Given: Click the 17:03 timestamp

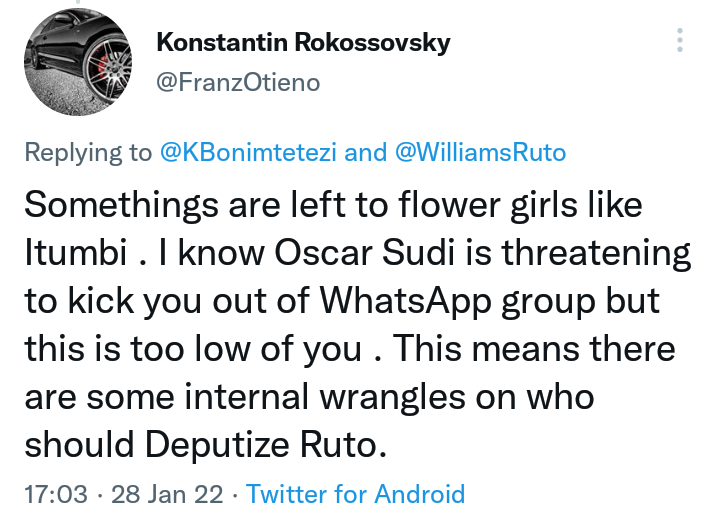Looking at the screenshot, I should (56, 494).
